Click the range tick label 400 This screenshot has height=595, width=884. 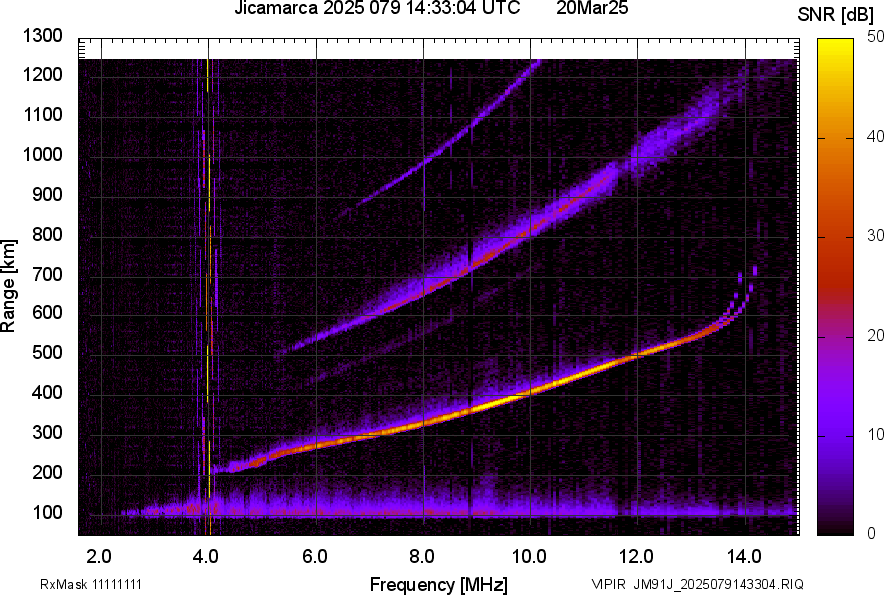pyautogui.click(x=47, y=392)
